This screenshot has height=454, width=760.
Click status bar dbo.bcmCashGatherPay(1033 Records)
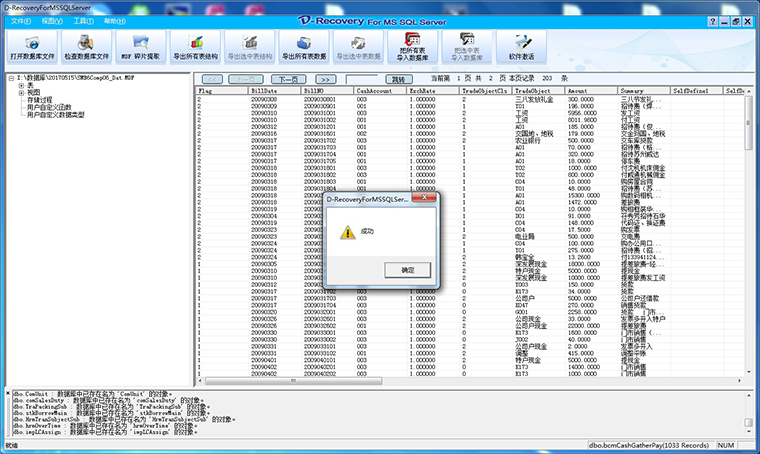pyautogui.click(x=649, y=445)
